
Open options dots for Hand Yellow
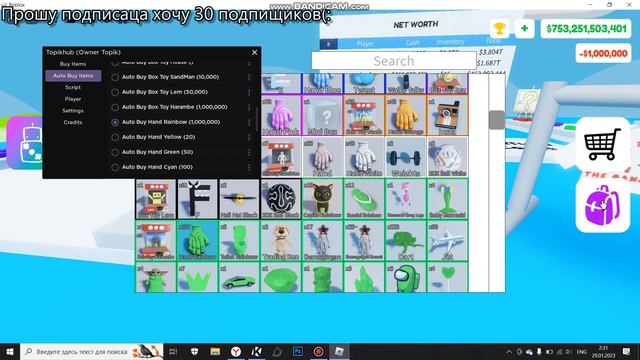249,137
